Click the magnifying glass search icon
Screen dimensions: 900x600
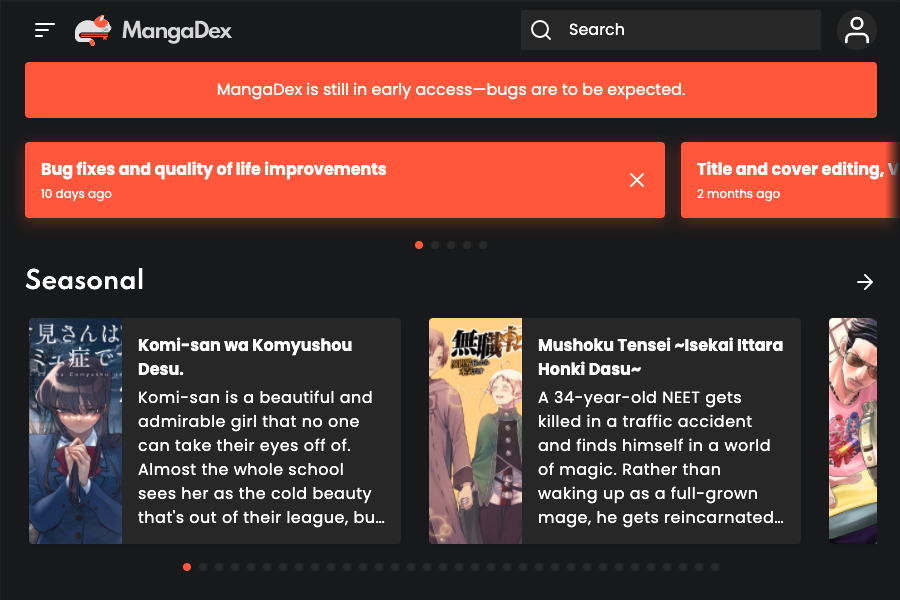541,30
